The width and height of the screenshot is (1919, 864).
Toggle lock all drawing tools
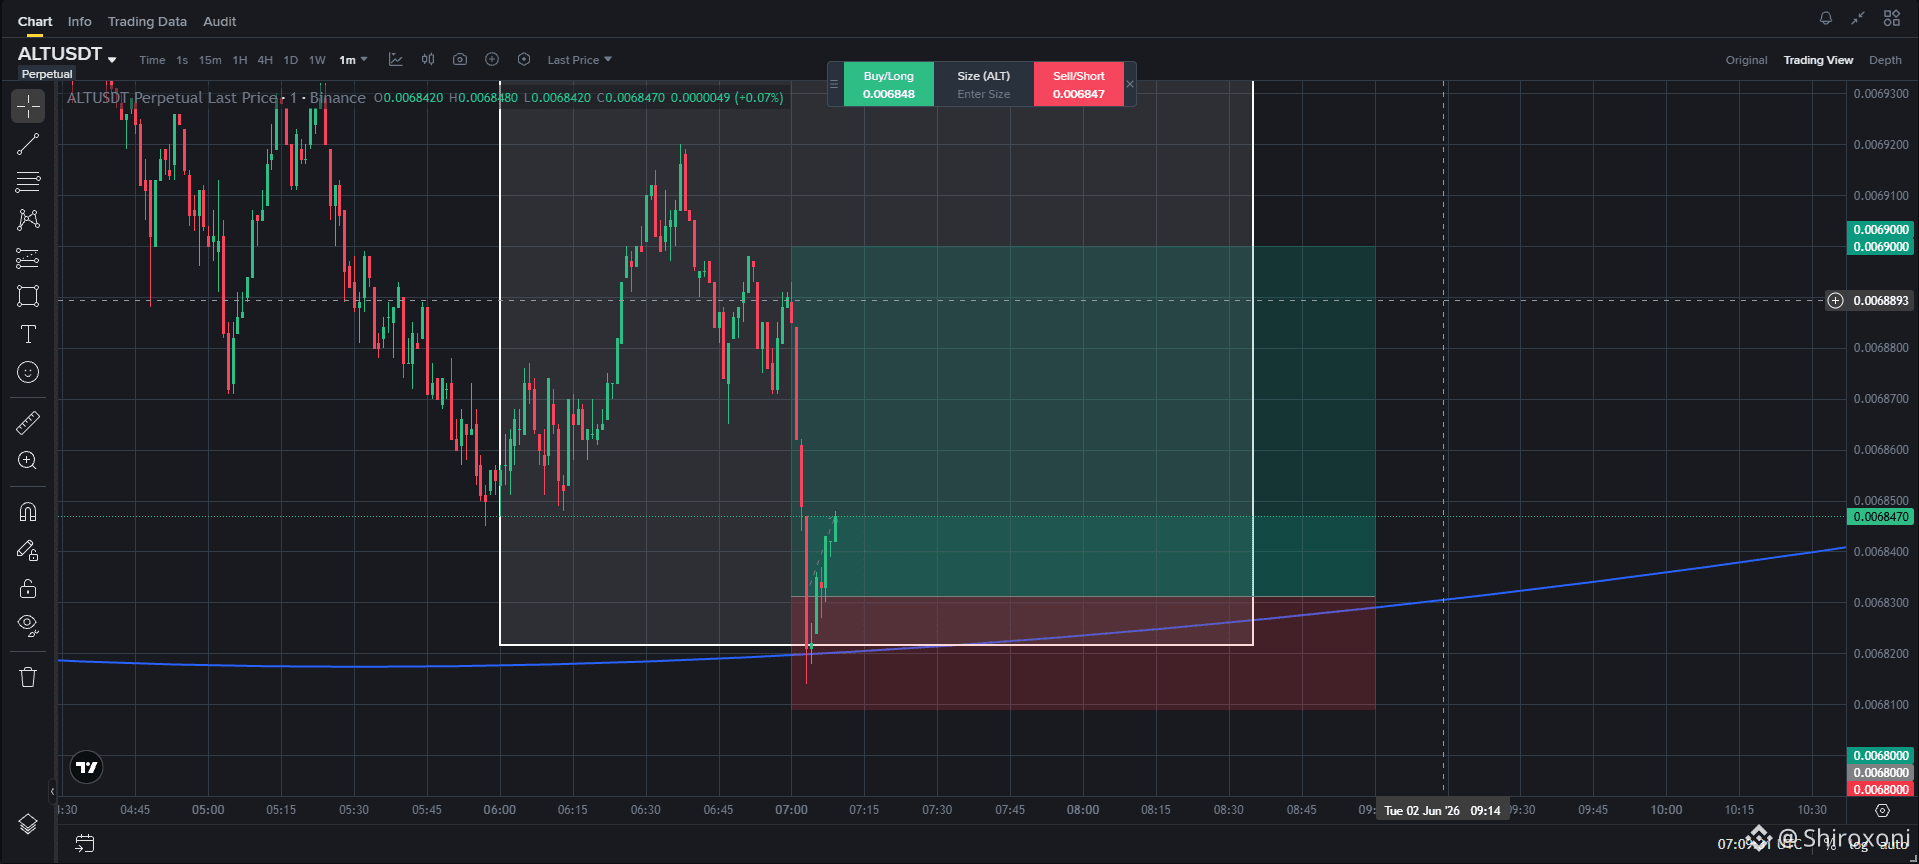(28, 588)
